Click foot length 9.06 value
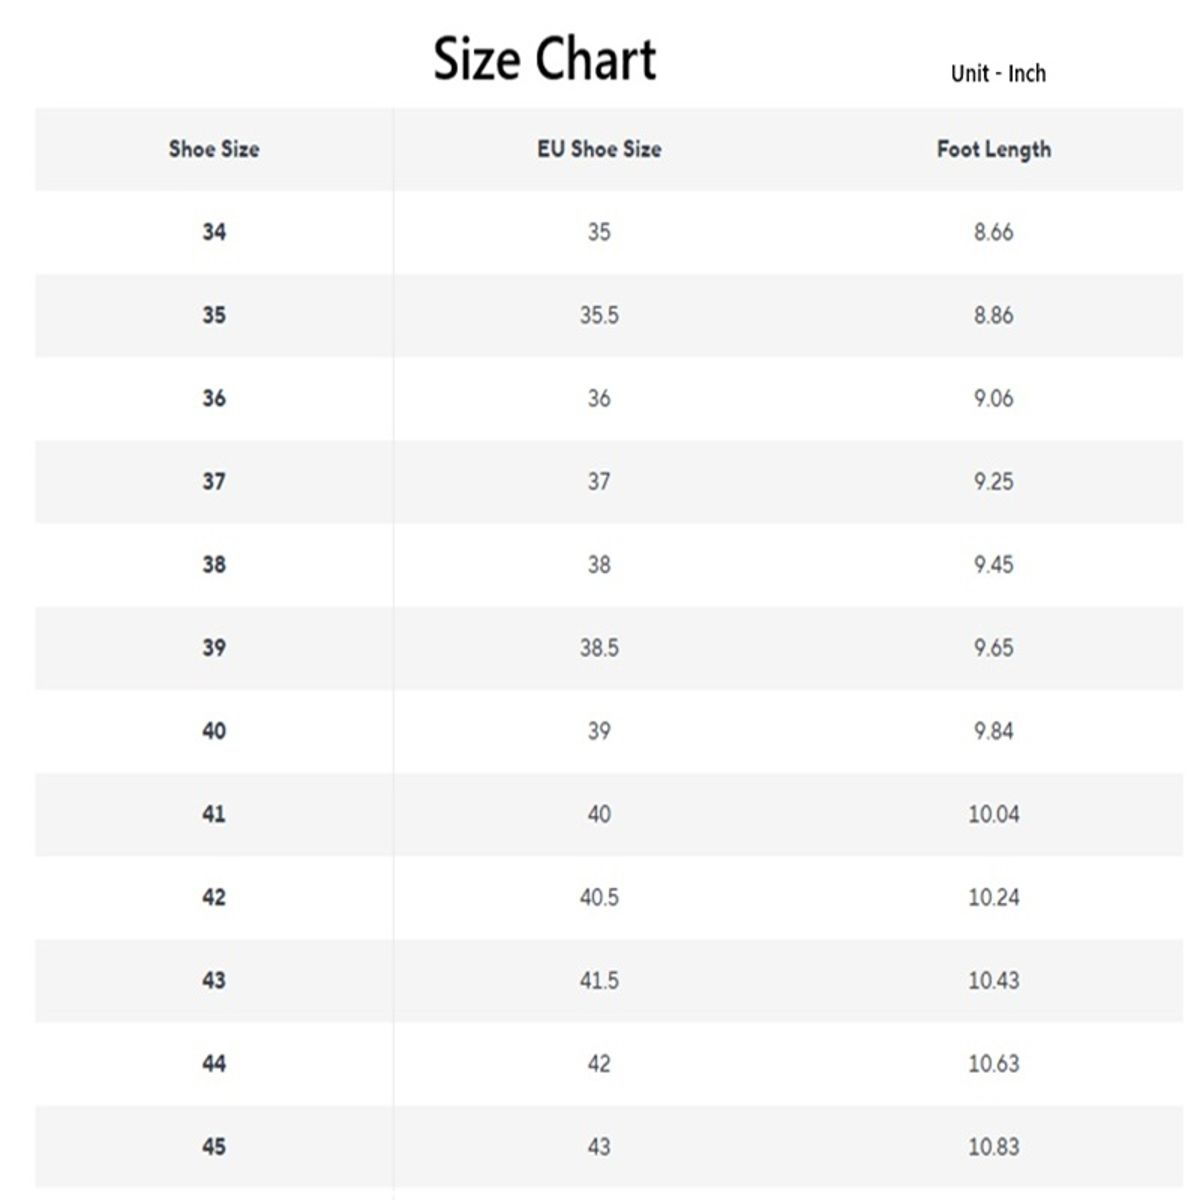Image resolution: width=1200 pixels, height=1200 pixels. pos(994,398)
